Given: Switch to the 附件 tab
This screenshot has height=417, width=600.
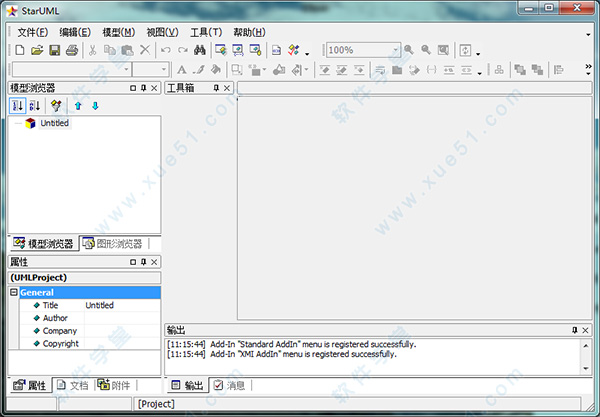Looking at the screenshot, I should [114, 385].
